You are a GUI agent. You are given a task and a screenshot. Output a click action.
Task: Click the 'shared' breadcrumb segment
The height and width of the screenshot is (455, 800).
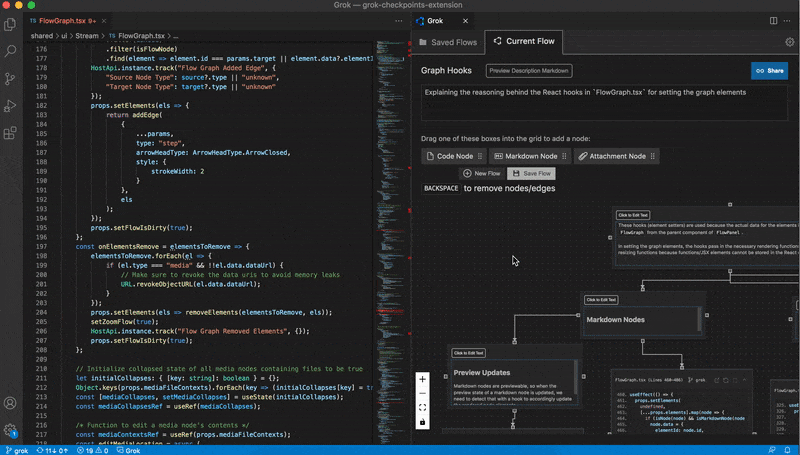tap(42, 36)
